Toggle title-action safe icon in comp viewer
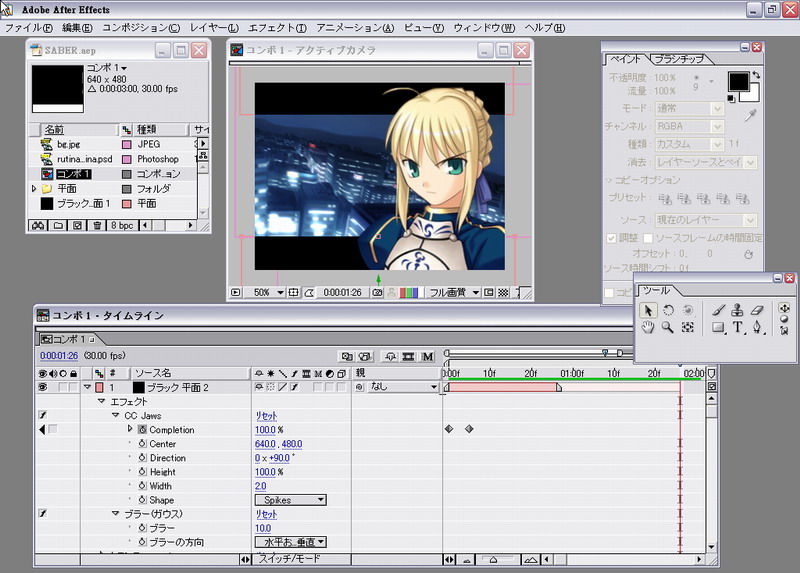 point(293,292)
